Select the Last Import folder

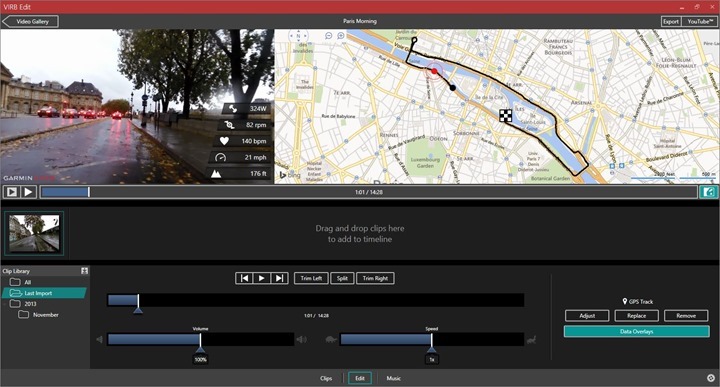point(44,293)
